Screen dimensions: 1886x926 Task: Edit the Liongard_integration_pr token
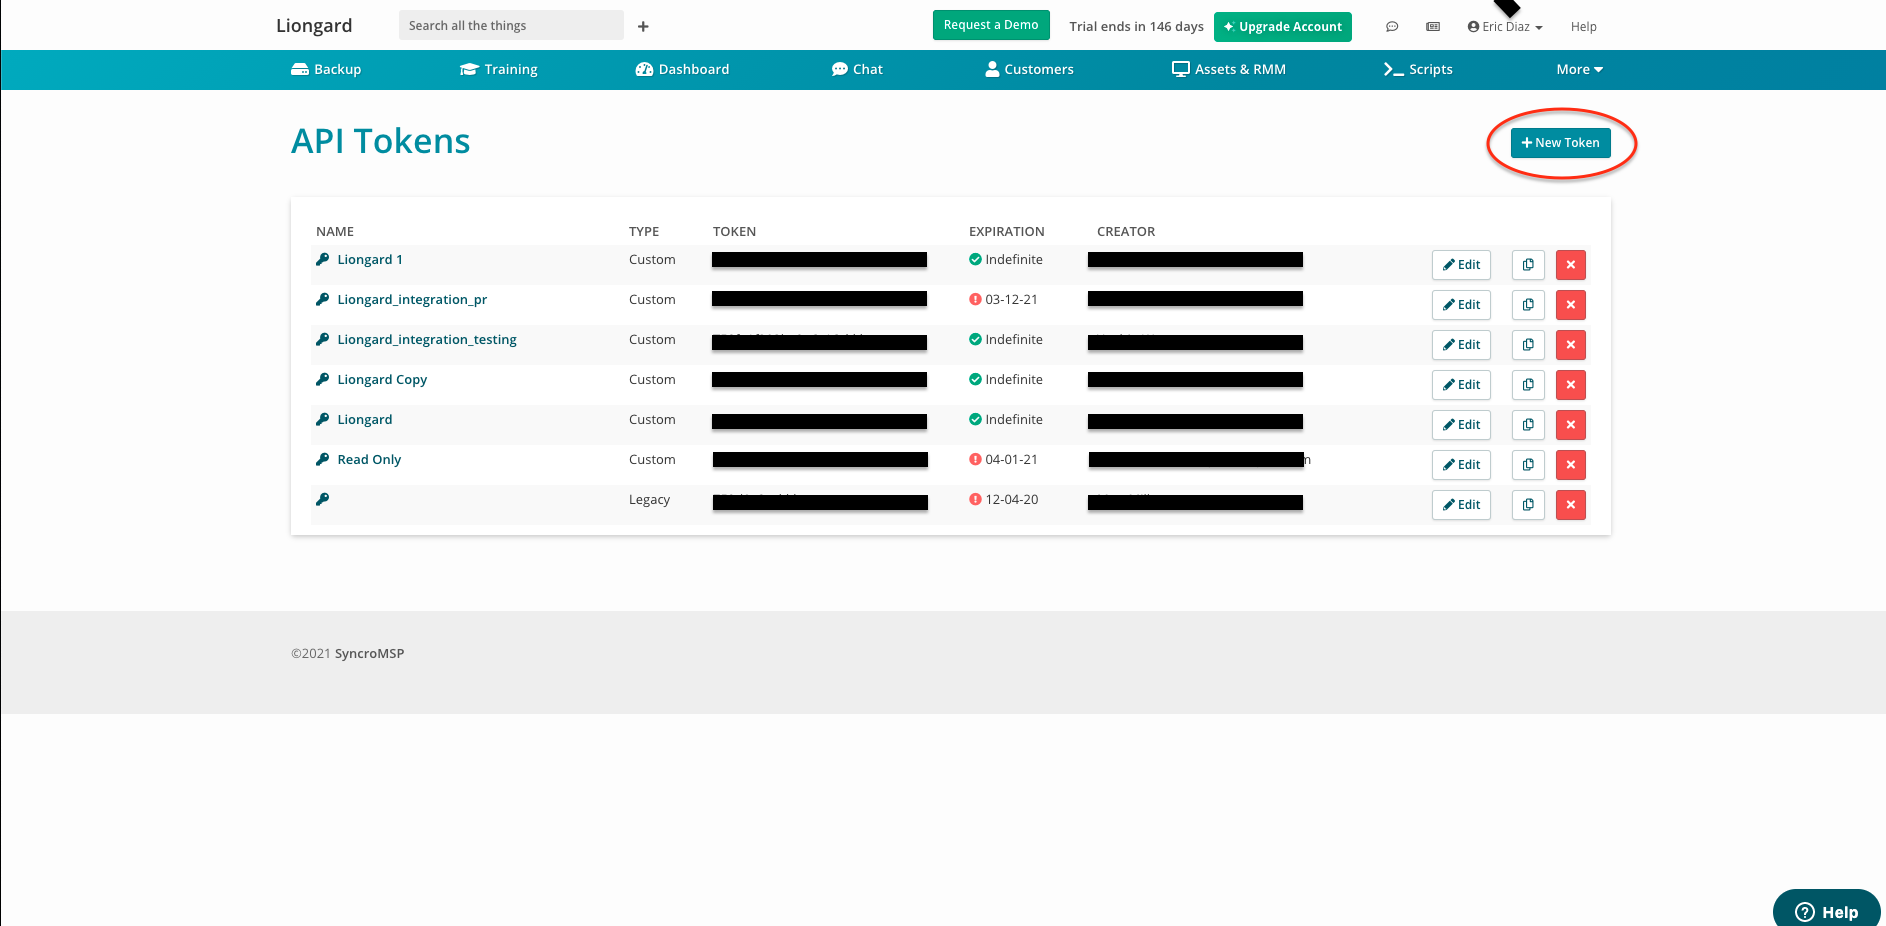click(x=1461, y=305)
